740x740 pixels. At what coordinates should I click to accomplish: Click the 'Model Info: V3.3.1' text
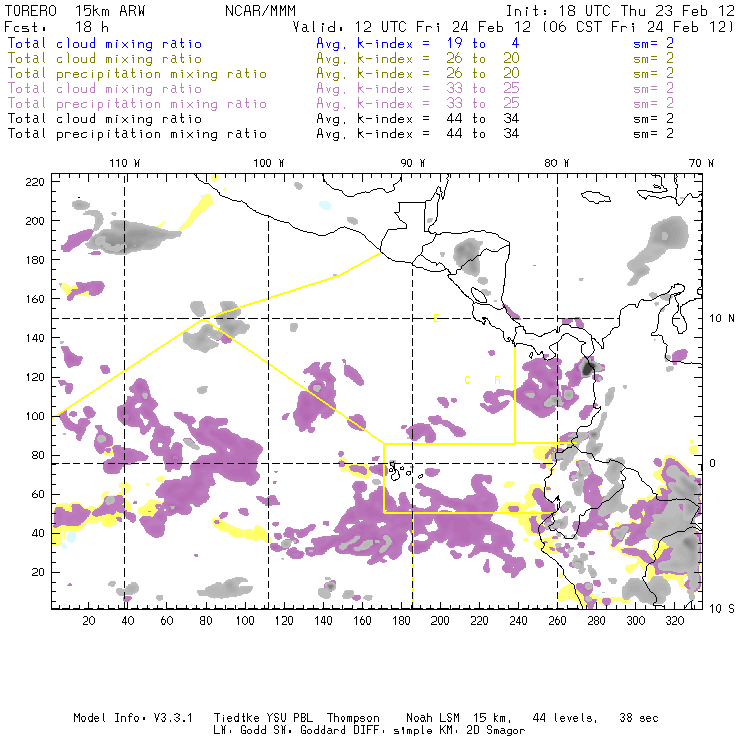click(133, 718)
